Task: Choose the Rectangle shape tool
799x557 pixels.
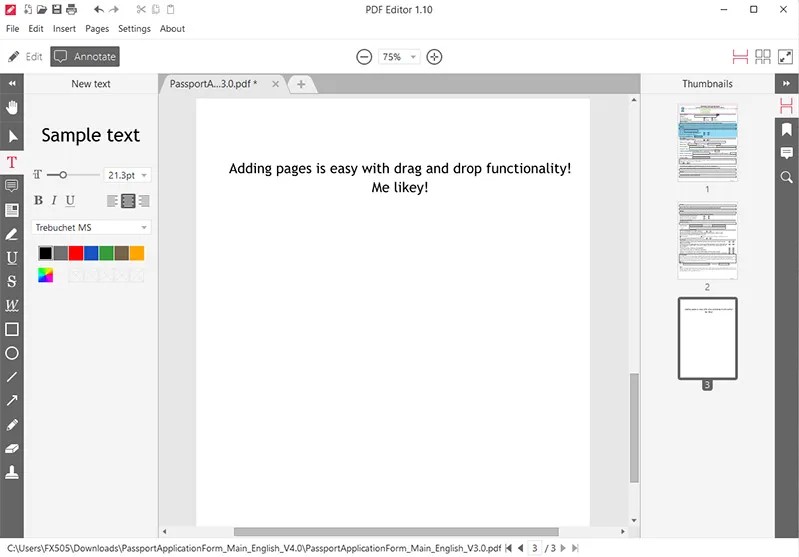Action: 12,329
